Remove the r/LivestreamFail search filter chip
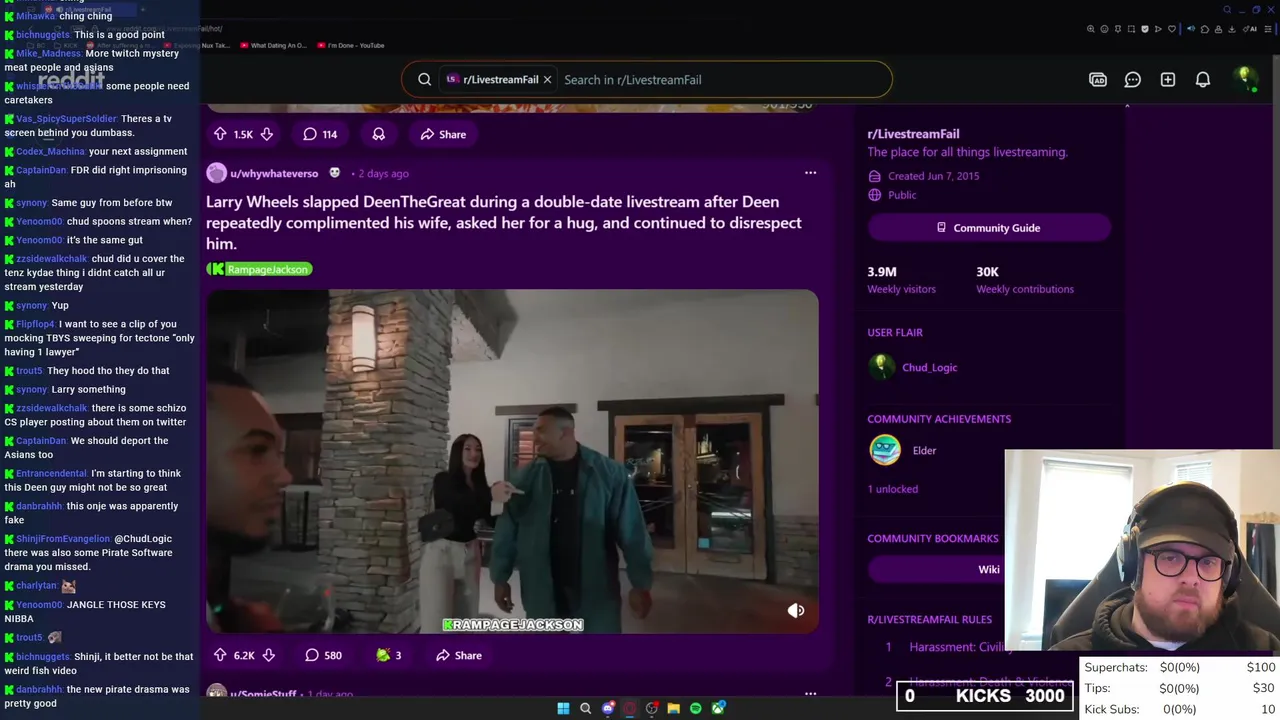The image size is (1280, 720). click(547, 80)
